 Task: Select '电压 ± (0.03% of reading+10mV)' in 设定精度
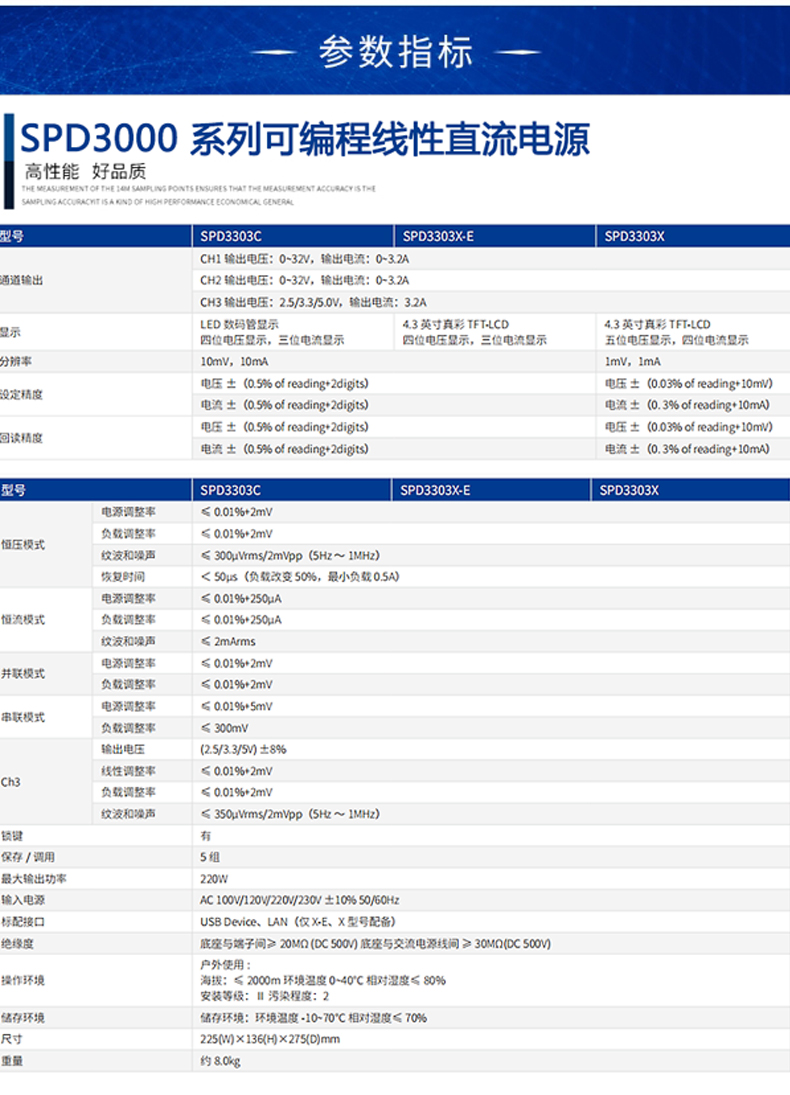689,383
